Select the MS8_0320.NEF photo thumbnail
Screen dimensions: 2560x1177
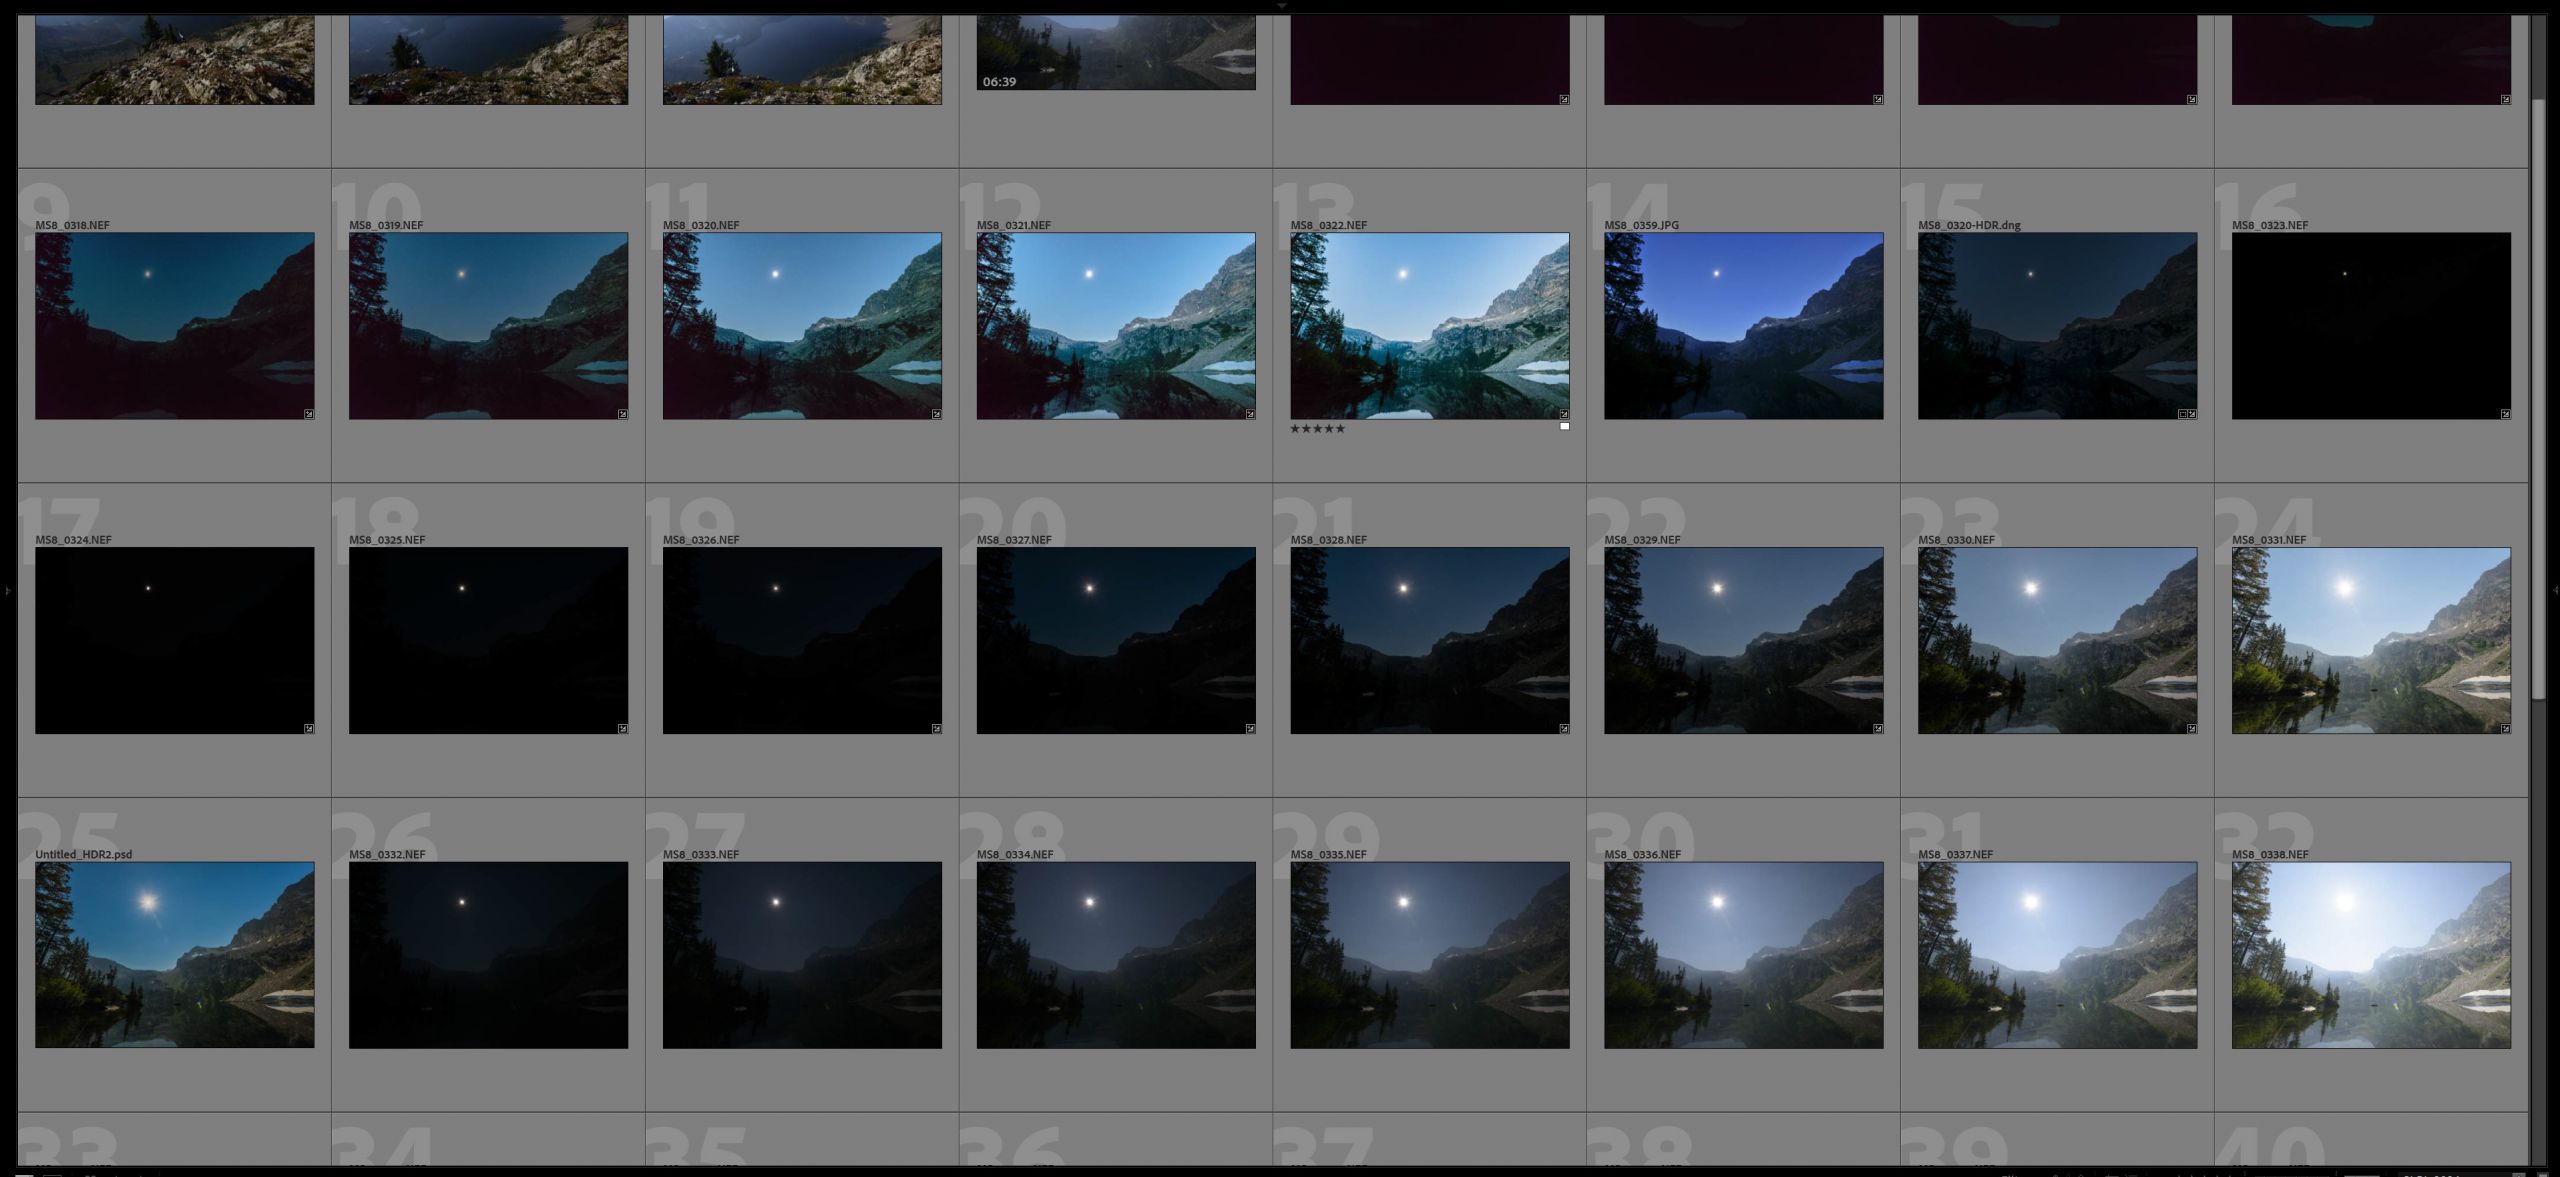(802, 326)
